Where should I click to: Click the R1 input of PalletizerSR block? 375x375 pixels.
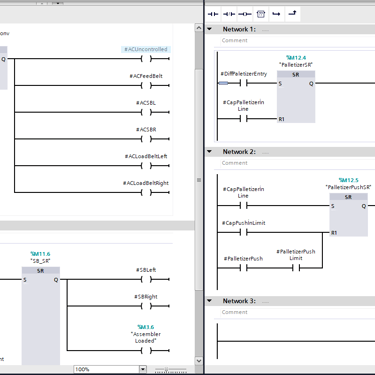pyautogui.click(x=282, y=119)
